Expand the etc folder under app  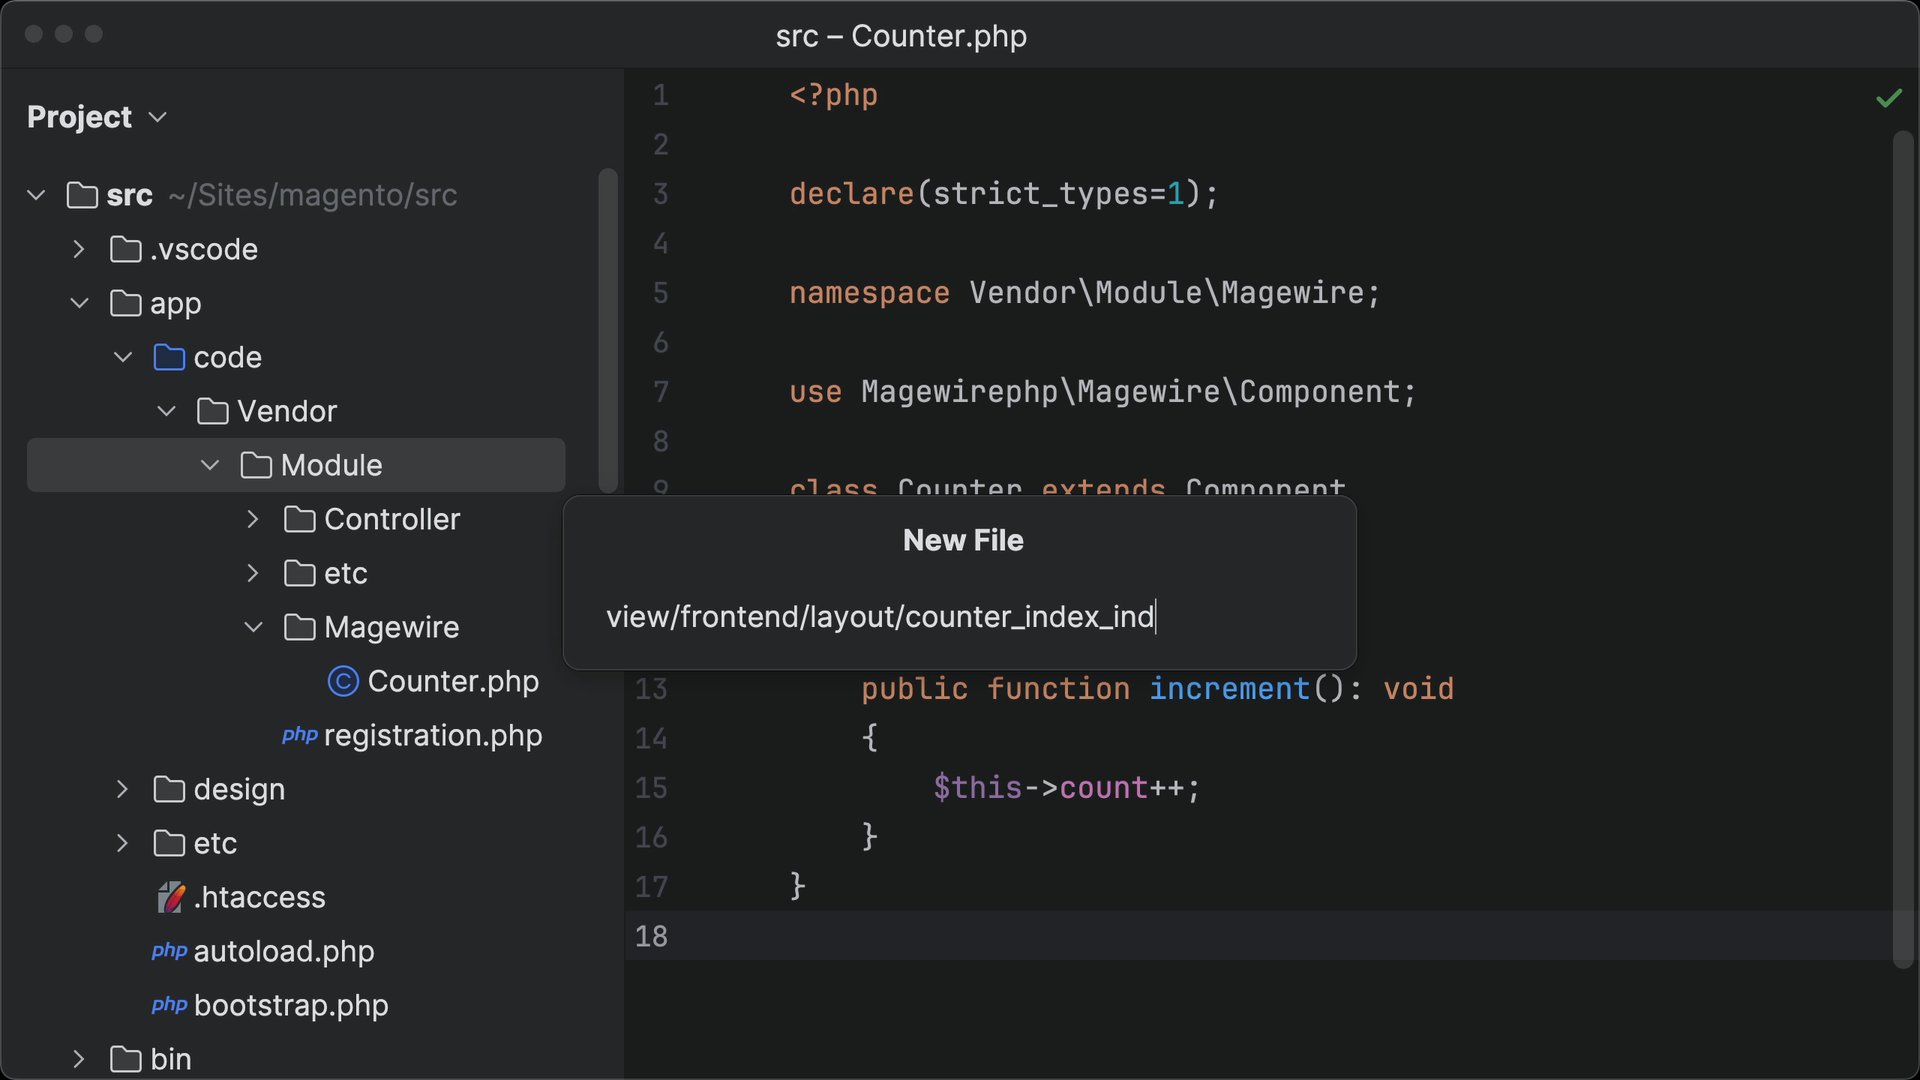[123, 843]
